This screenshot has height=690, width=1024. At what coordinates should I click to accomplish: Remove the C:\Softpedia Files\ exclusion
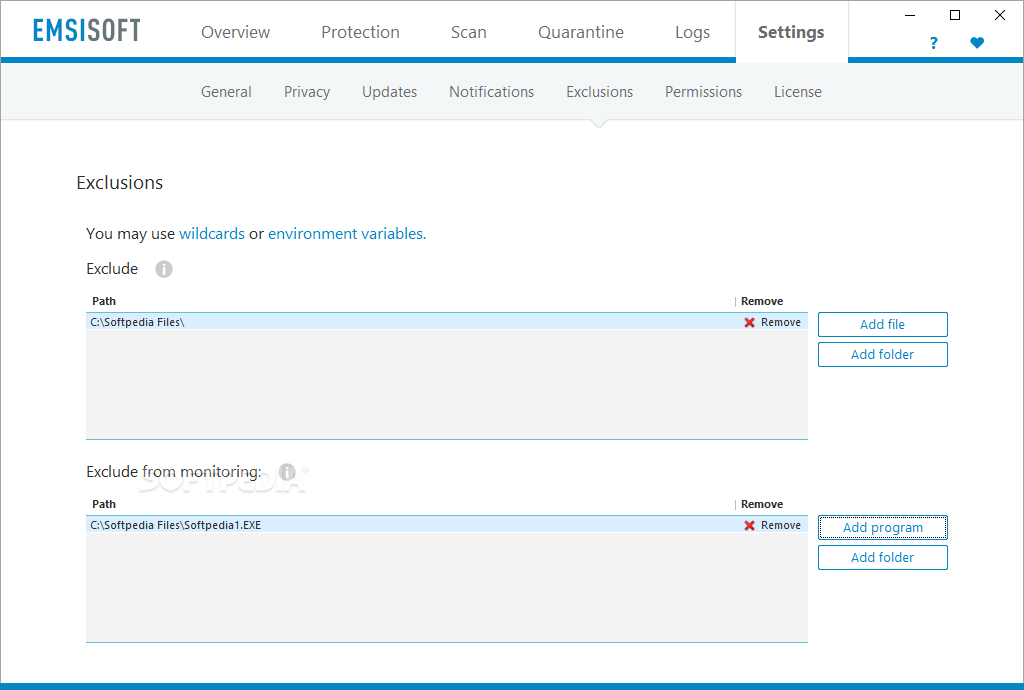coord(780,322)
